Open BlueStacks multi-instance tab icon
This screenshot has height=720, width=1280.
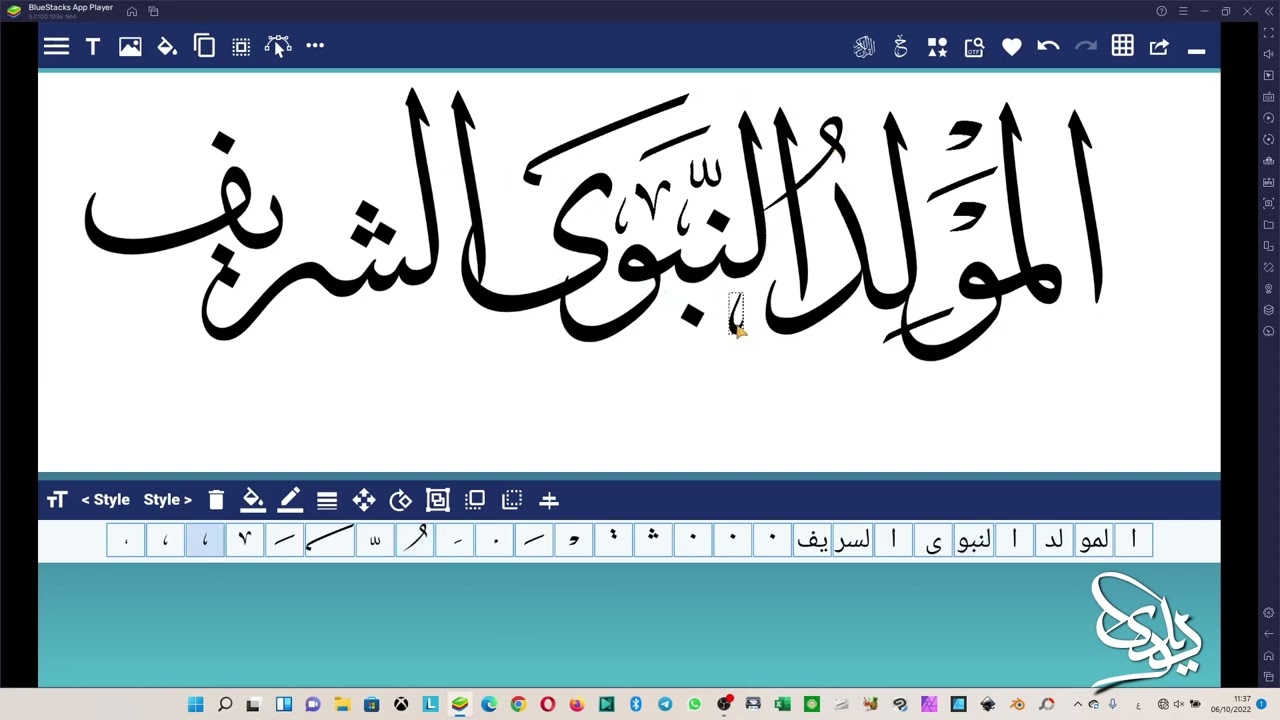tap(153, 11)
